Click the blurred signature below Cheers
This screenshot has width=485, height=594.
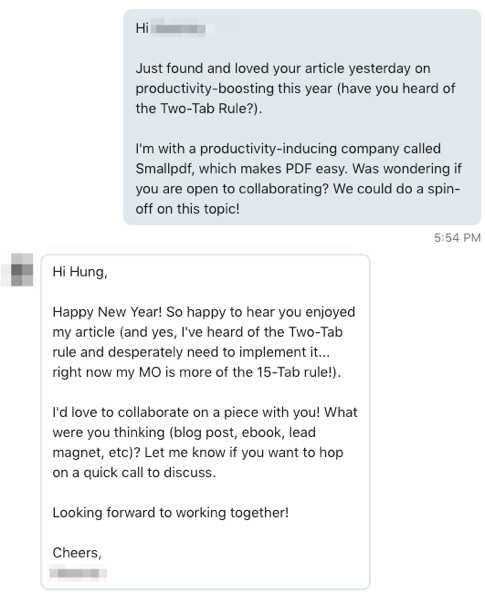(78, 572)
